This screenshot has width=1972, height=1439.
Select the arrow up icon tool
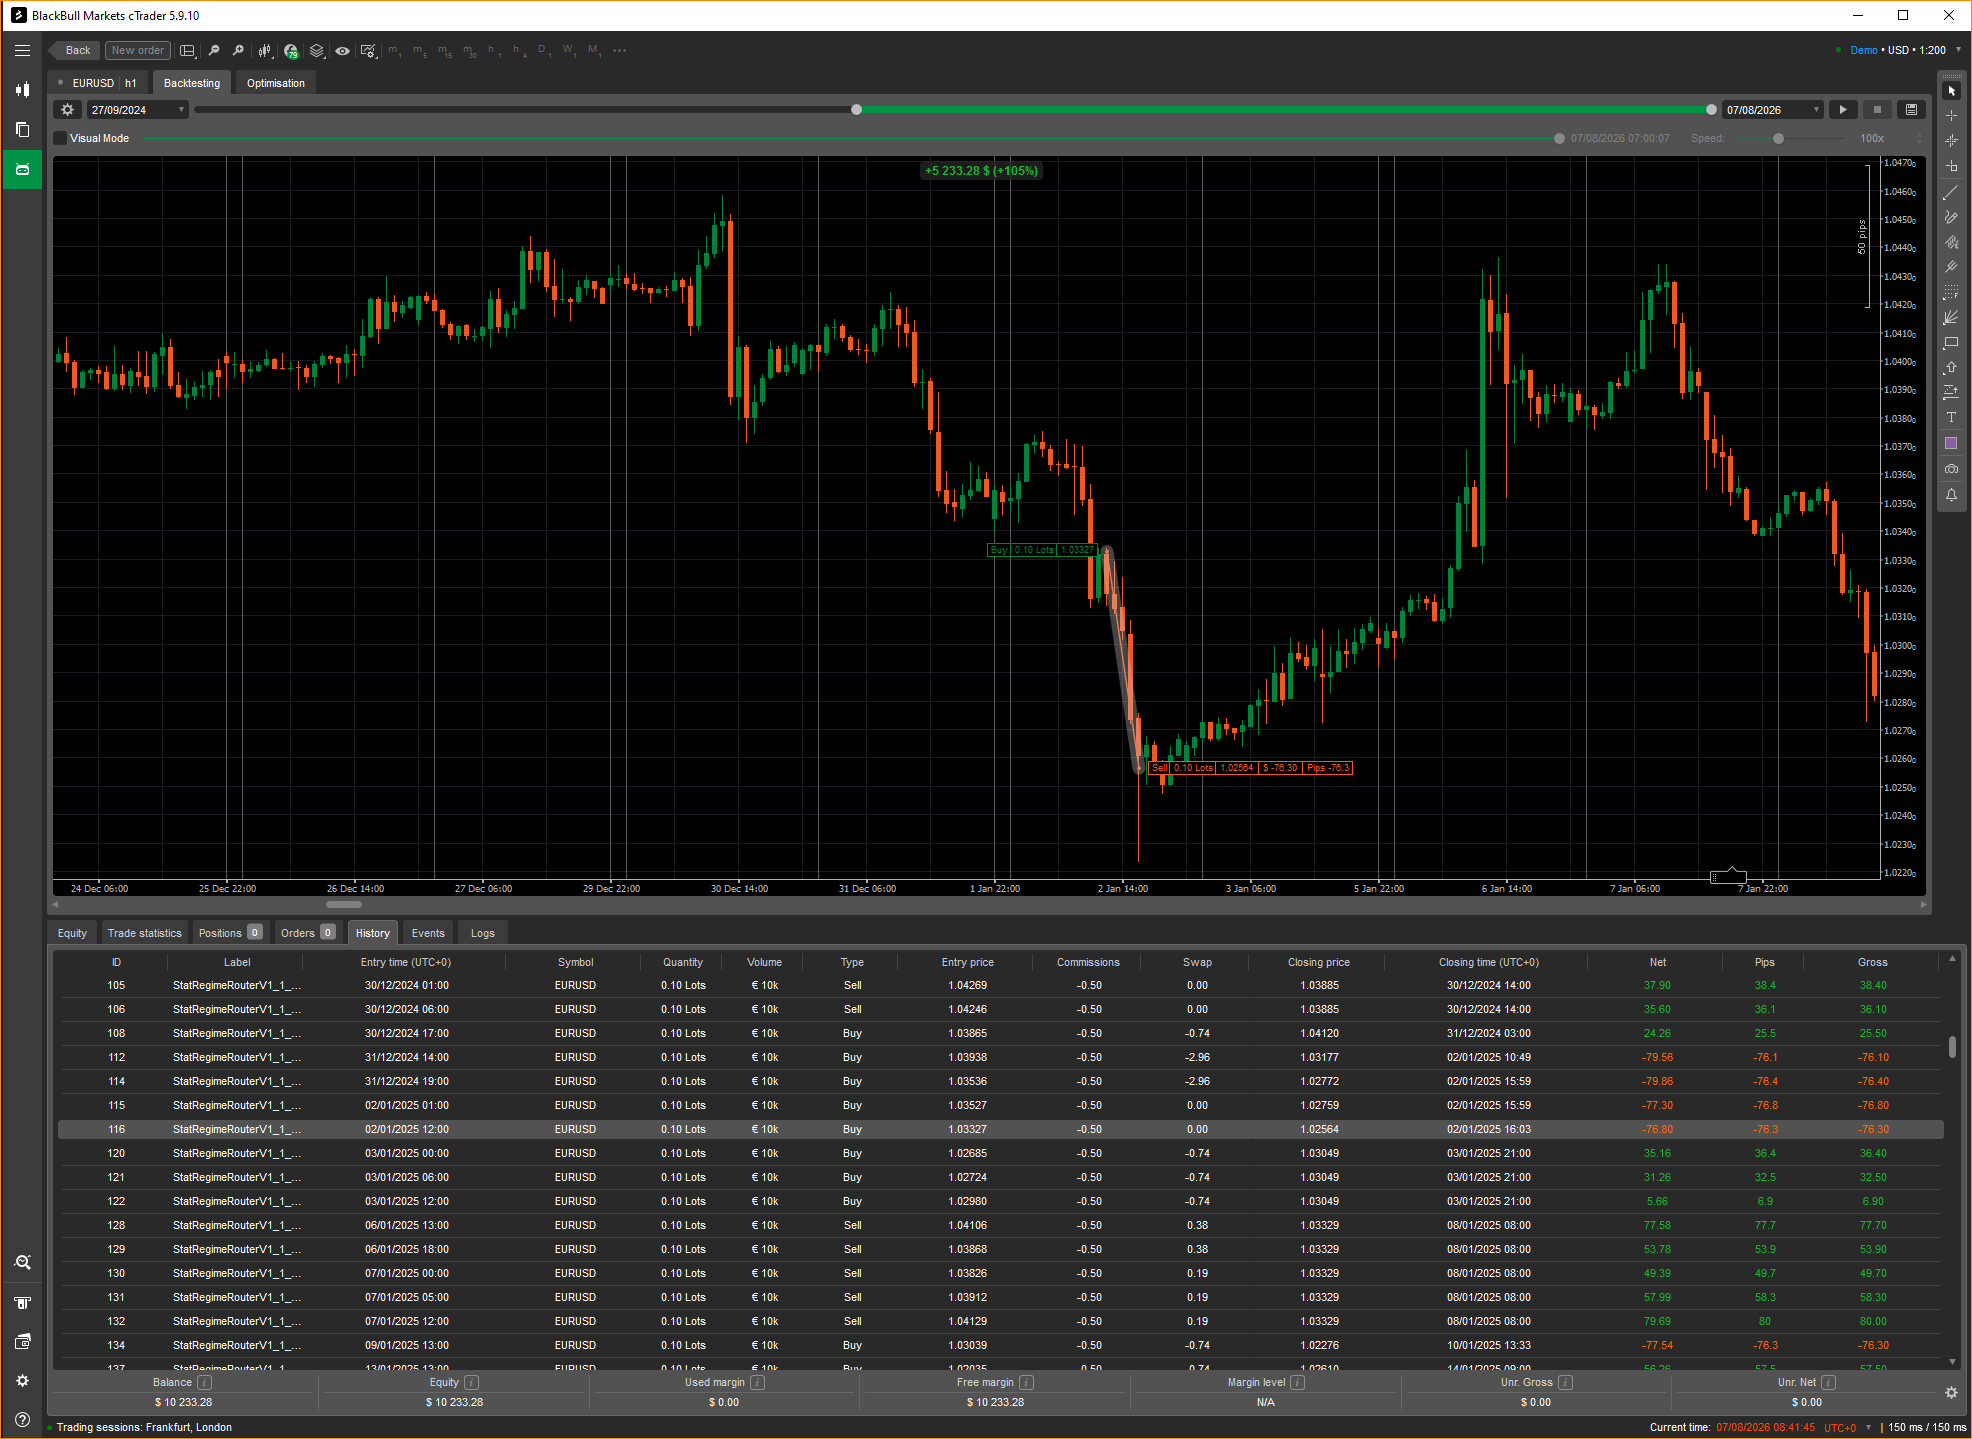[1951, 368]
